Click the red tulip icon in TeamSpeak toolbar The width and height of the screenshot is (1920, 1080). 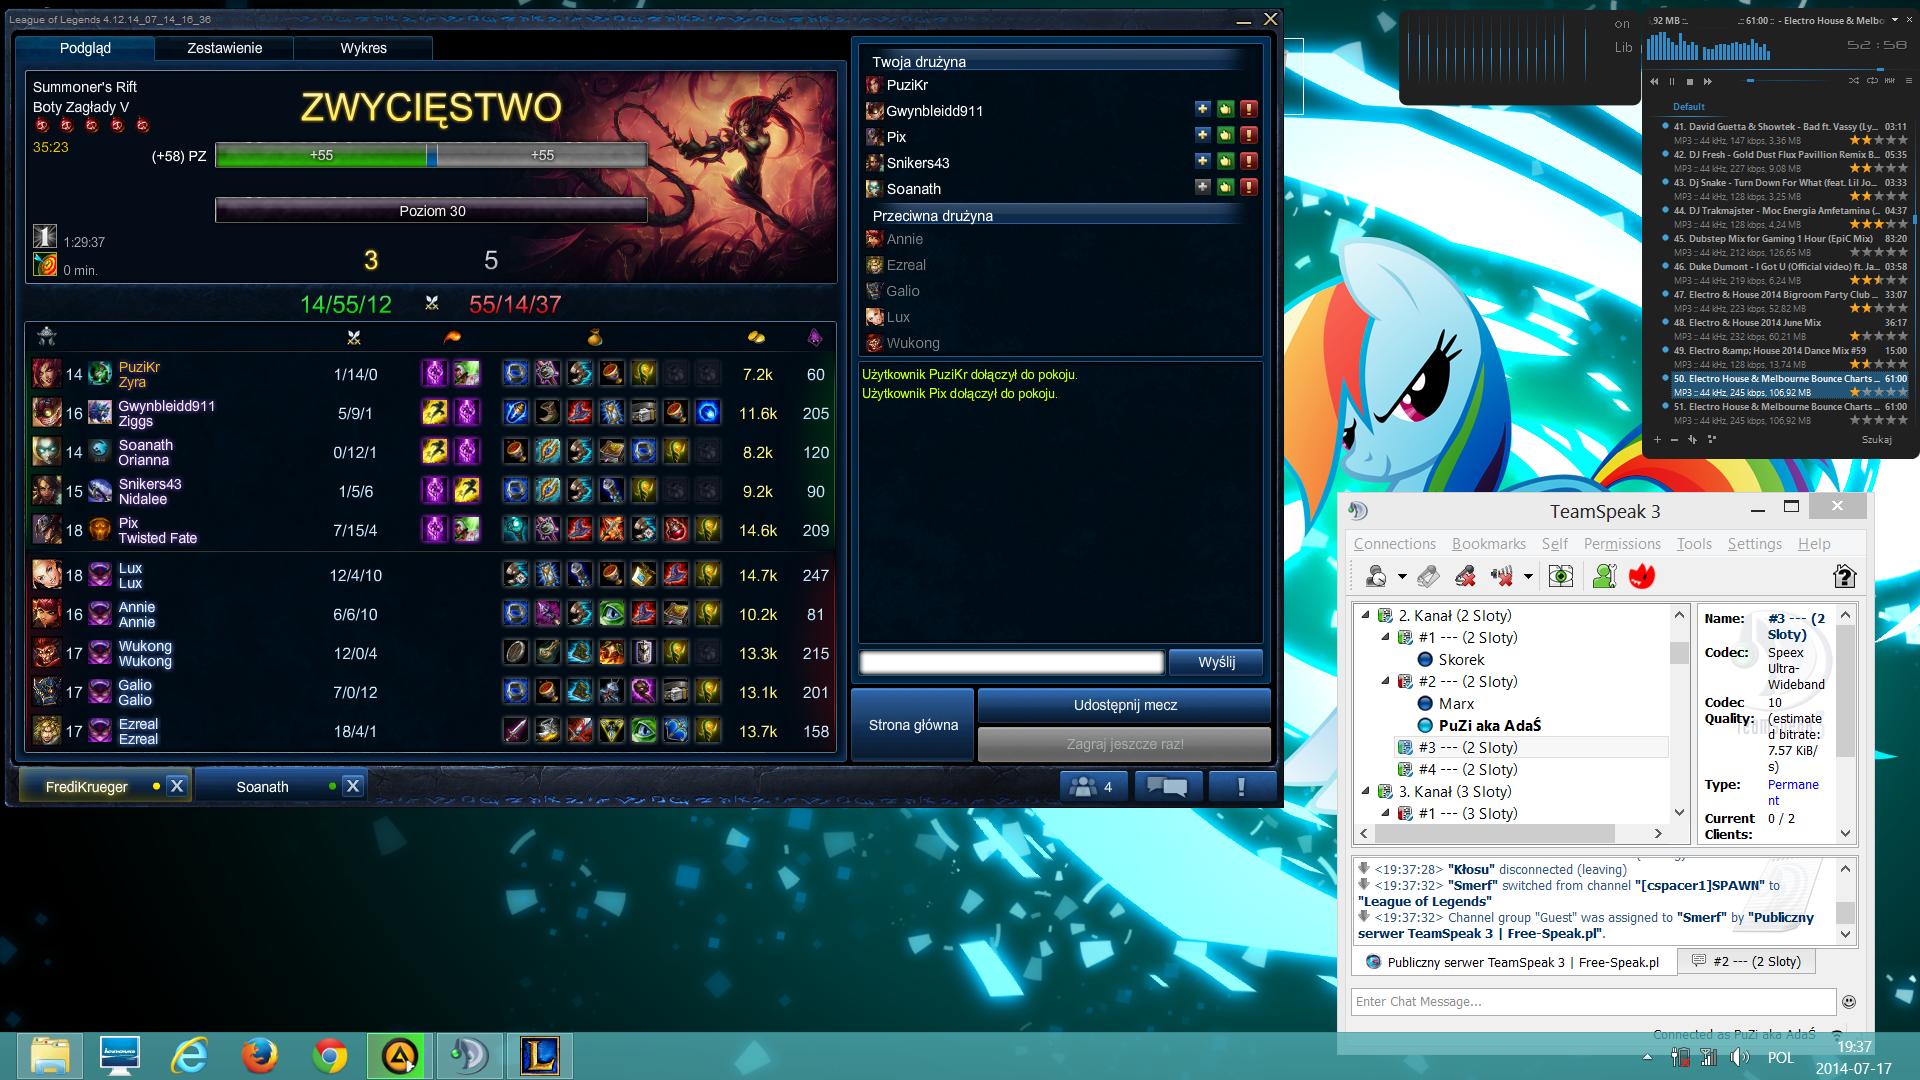(x=1642, y=576)
